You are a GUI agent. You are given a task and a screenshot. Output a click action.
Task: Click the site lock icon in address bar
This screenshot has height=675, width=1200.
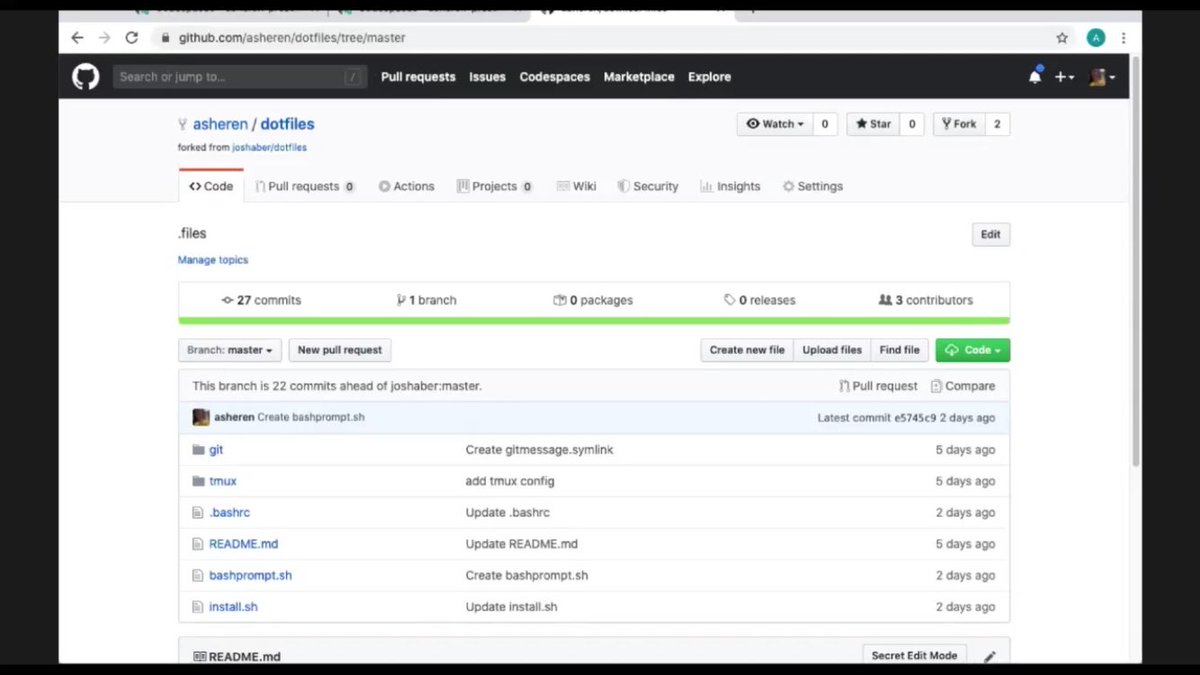coord(166,38)
